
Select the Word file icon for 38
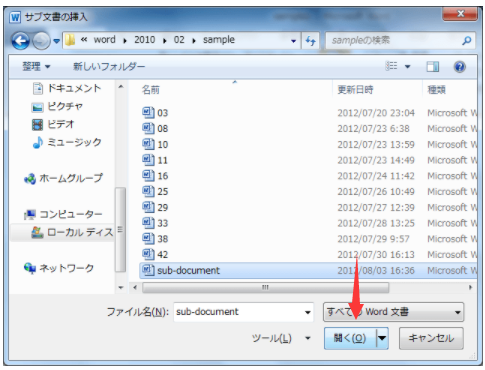[148, 239]
